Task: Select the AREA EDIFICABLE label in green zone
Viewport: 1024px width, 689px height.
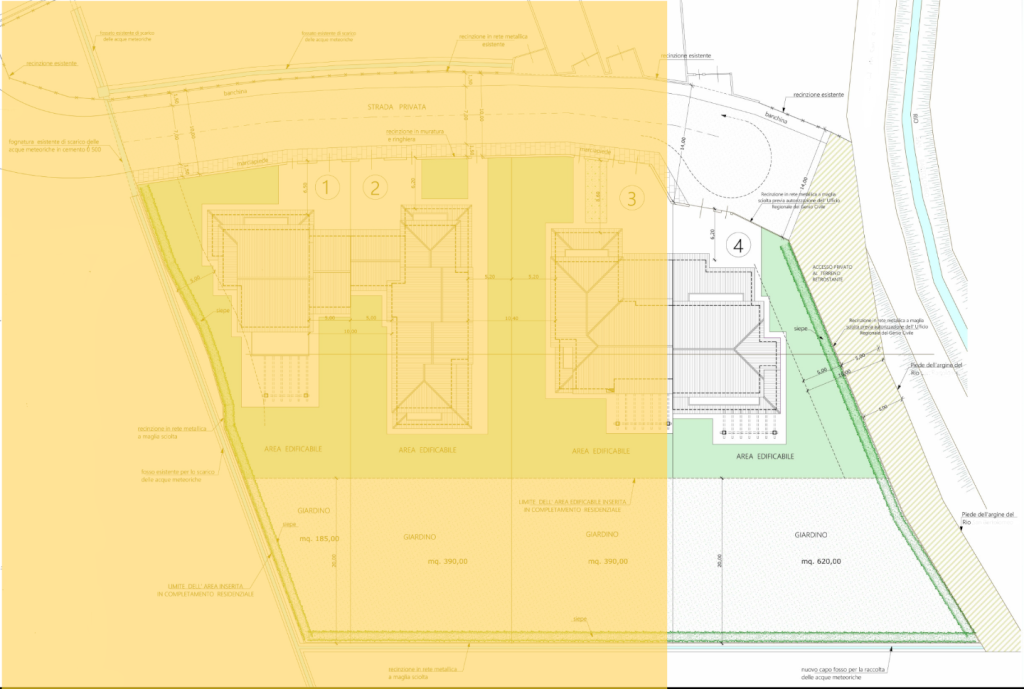Action: [x=765, y=456]
